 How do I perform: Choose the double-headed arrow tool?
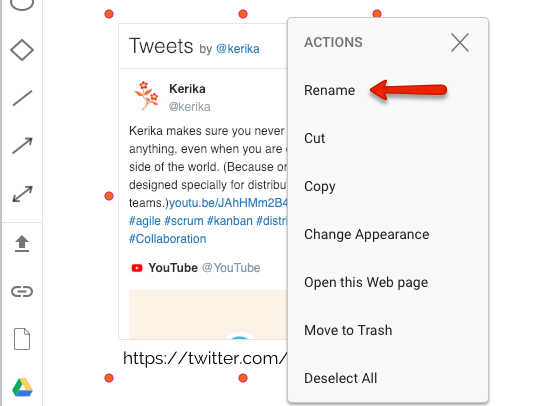tap(22, 194)
